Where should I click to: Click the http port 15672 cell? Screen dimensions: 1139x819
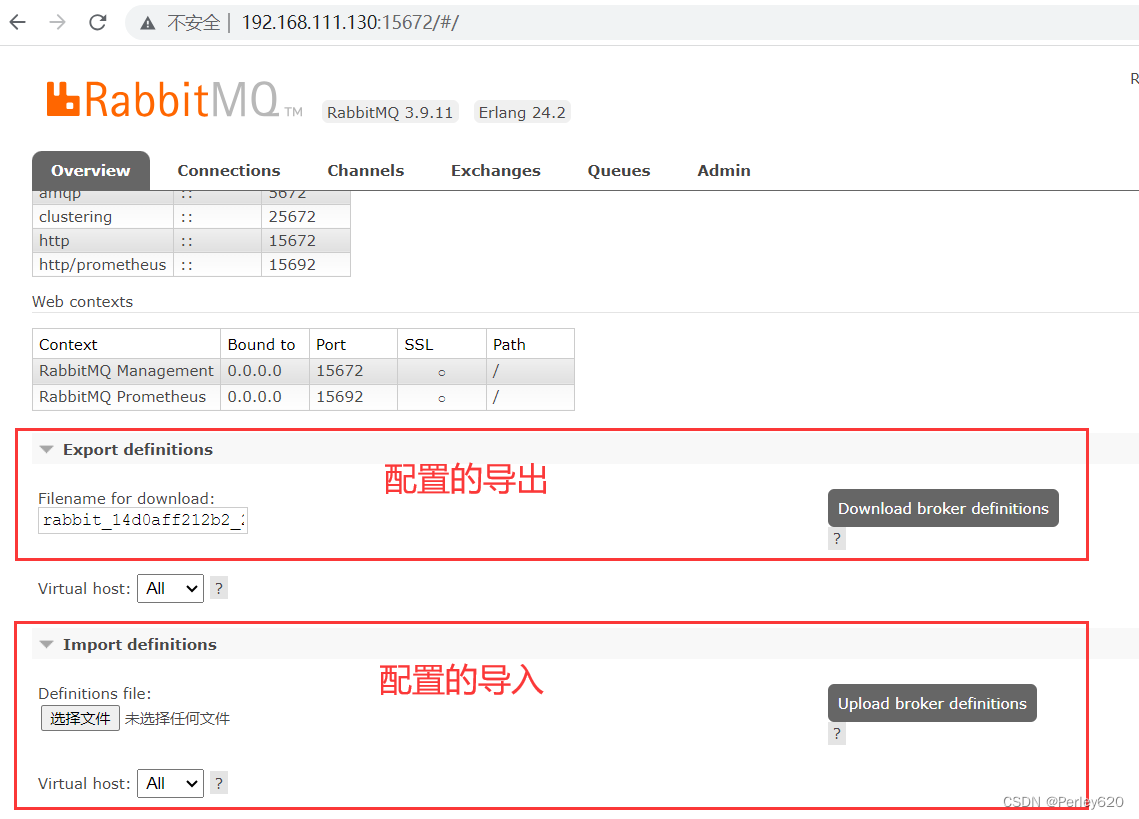[x=306, y=241]
